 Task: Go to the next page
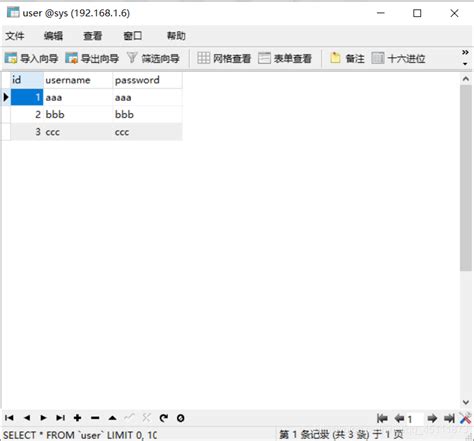coord(432,418)
